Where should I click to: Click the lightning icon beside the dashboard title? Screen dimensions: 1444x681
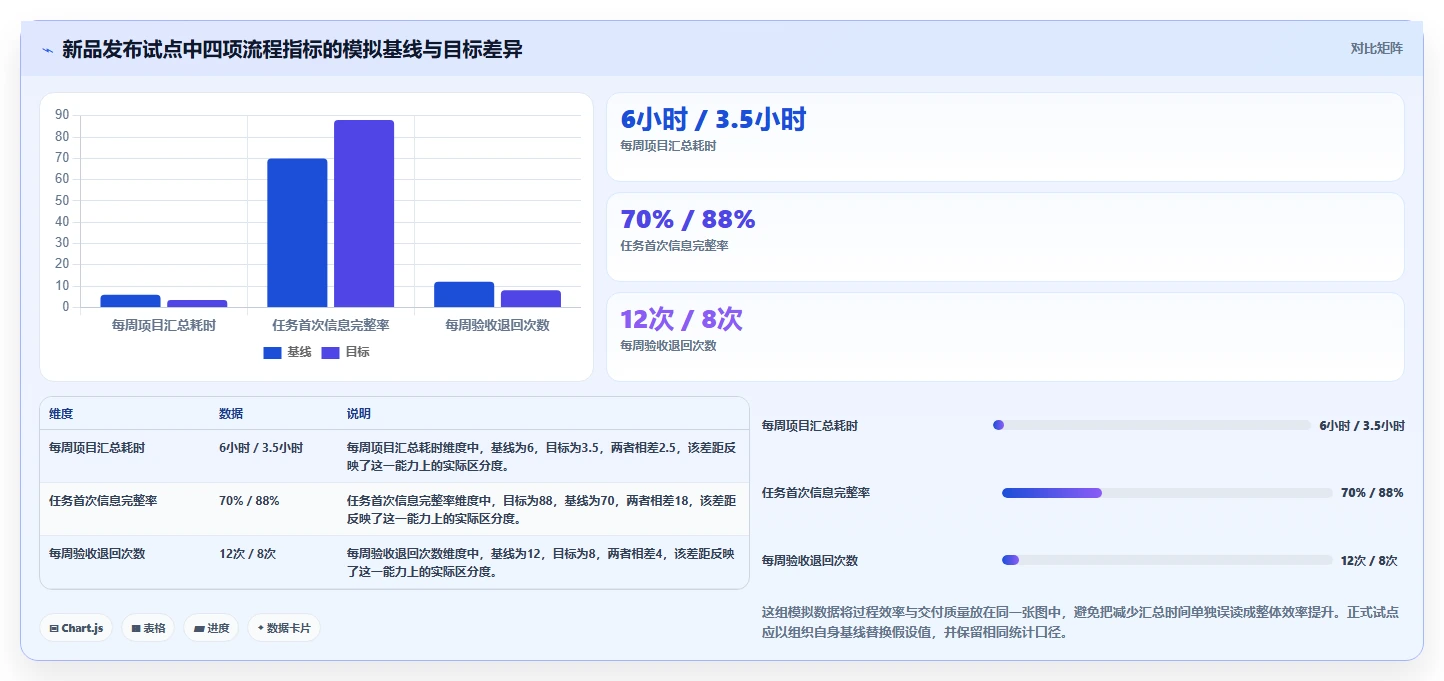(x=47, y=50)
